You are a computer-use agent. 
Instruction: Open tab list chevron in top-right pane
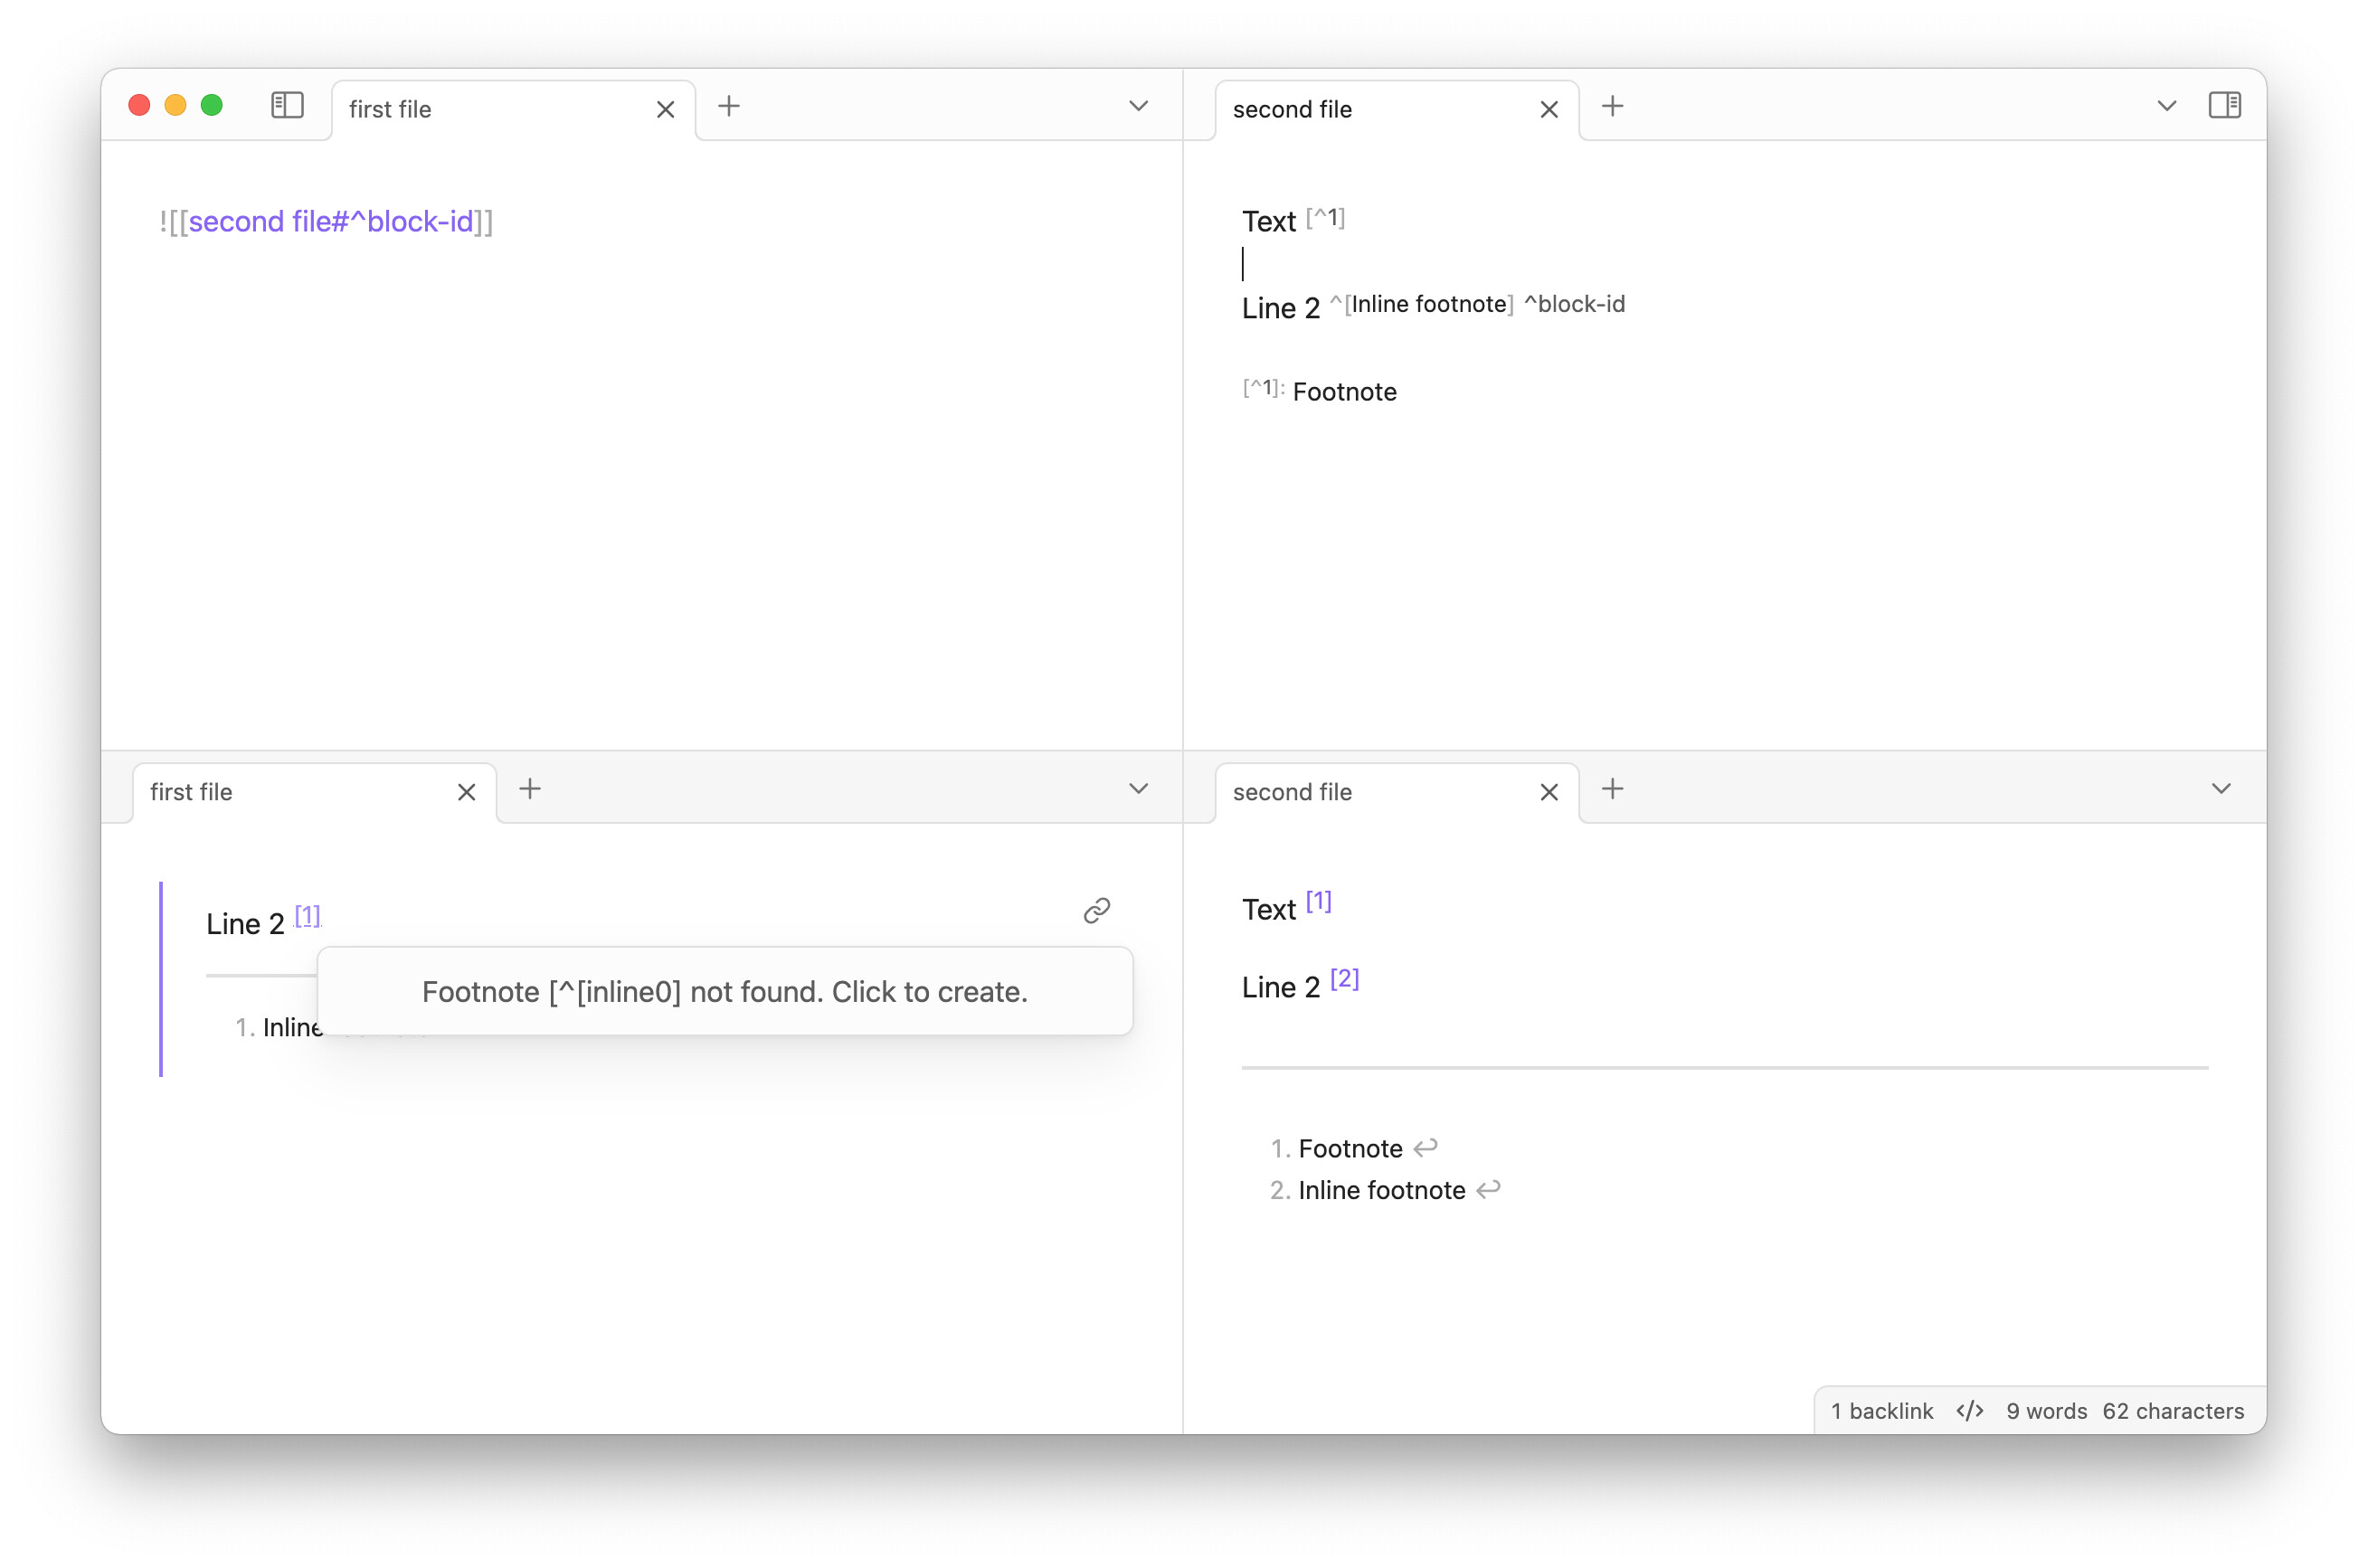coord(2166,106)
